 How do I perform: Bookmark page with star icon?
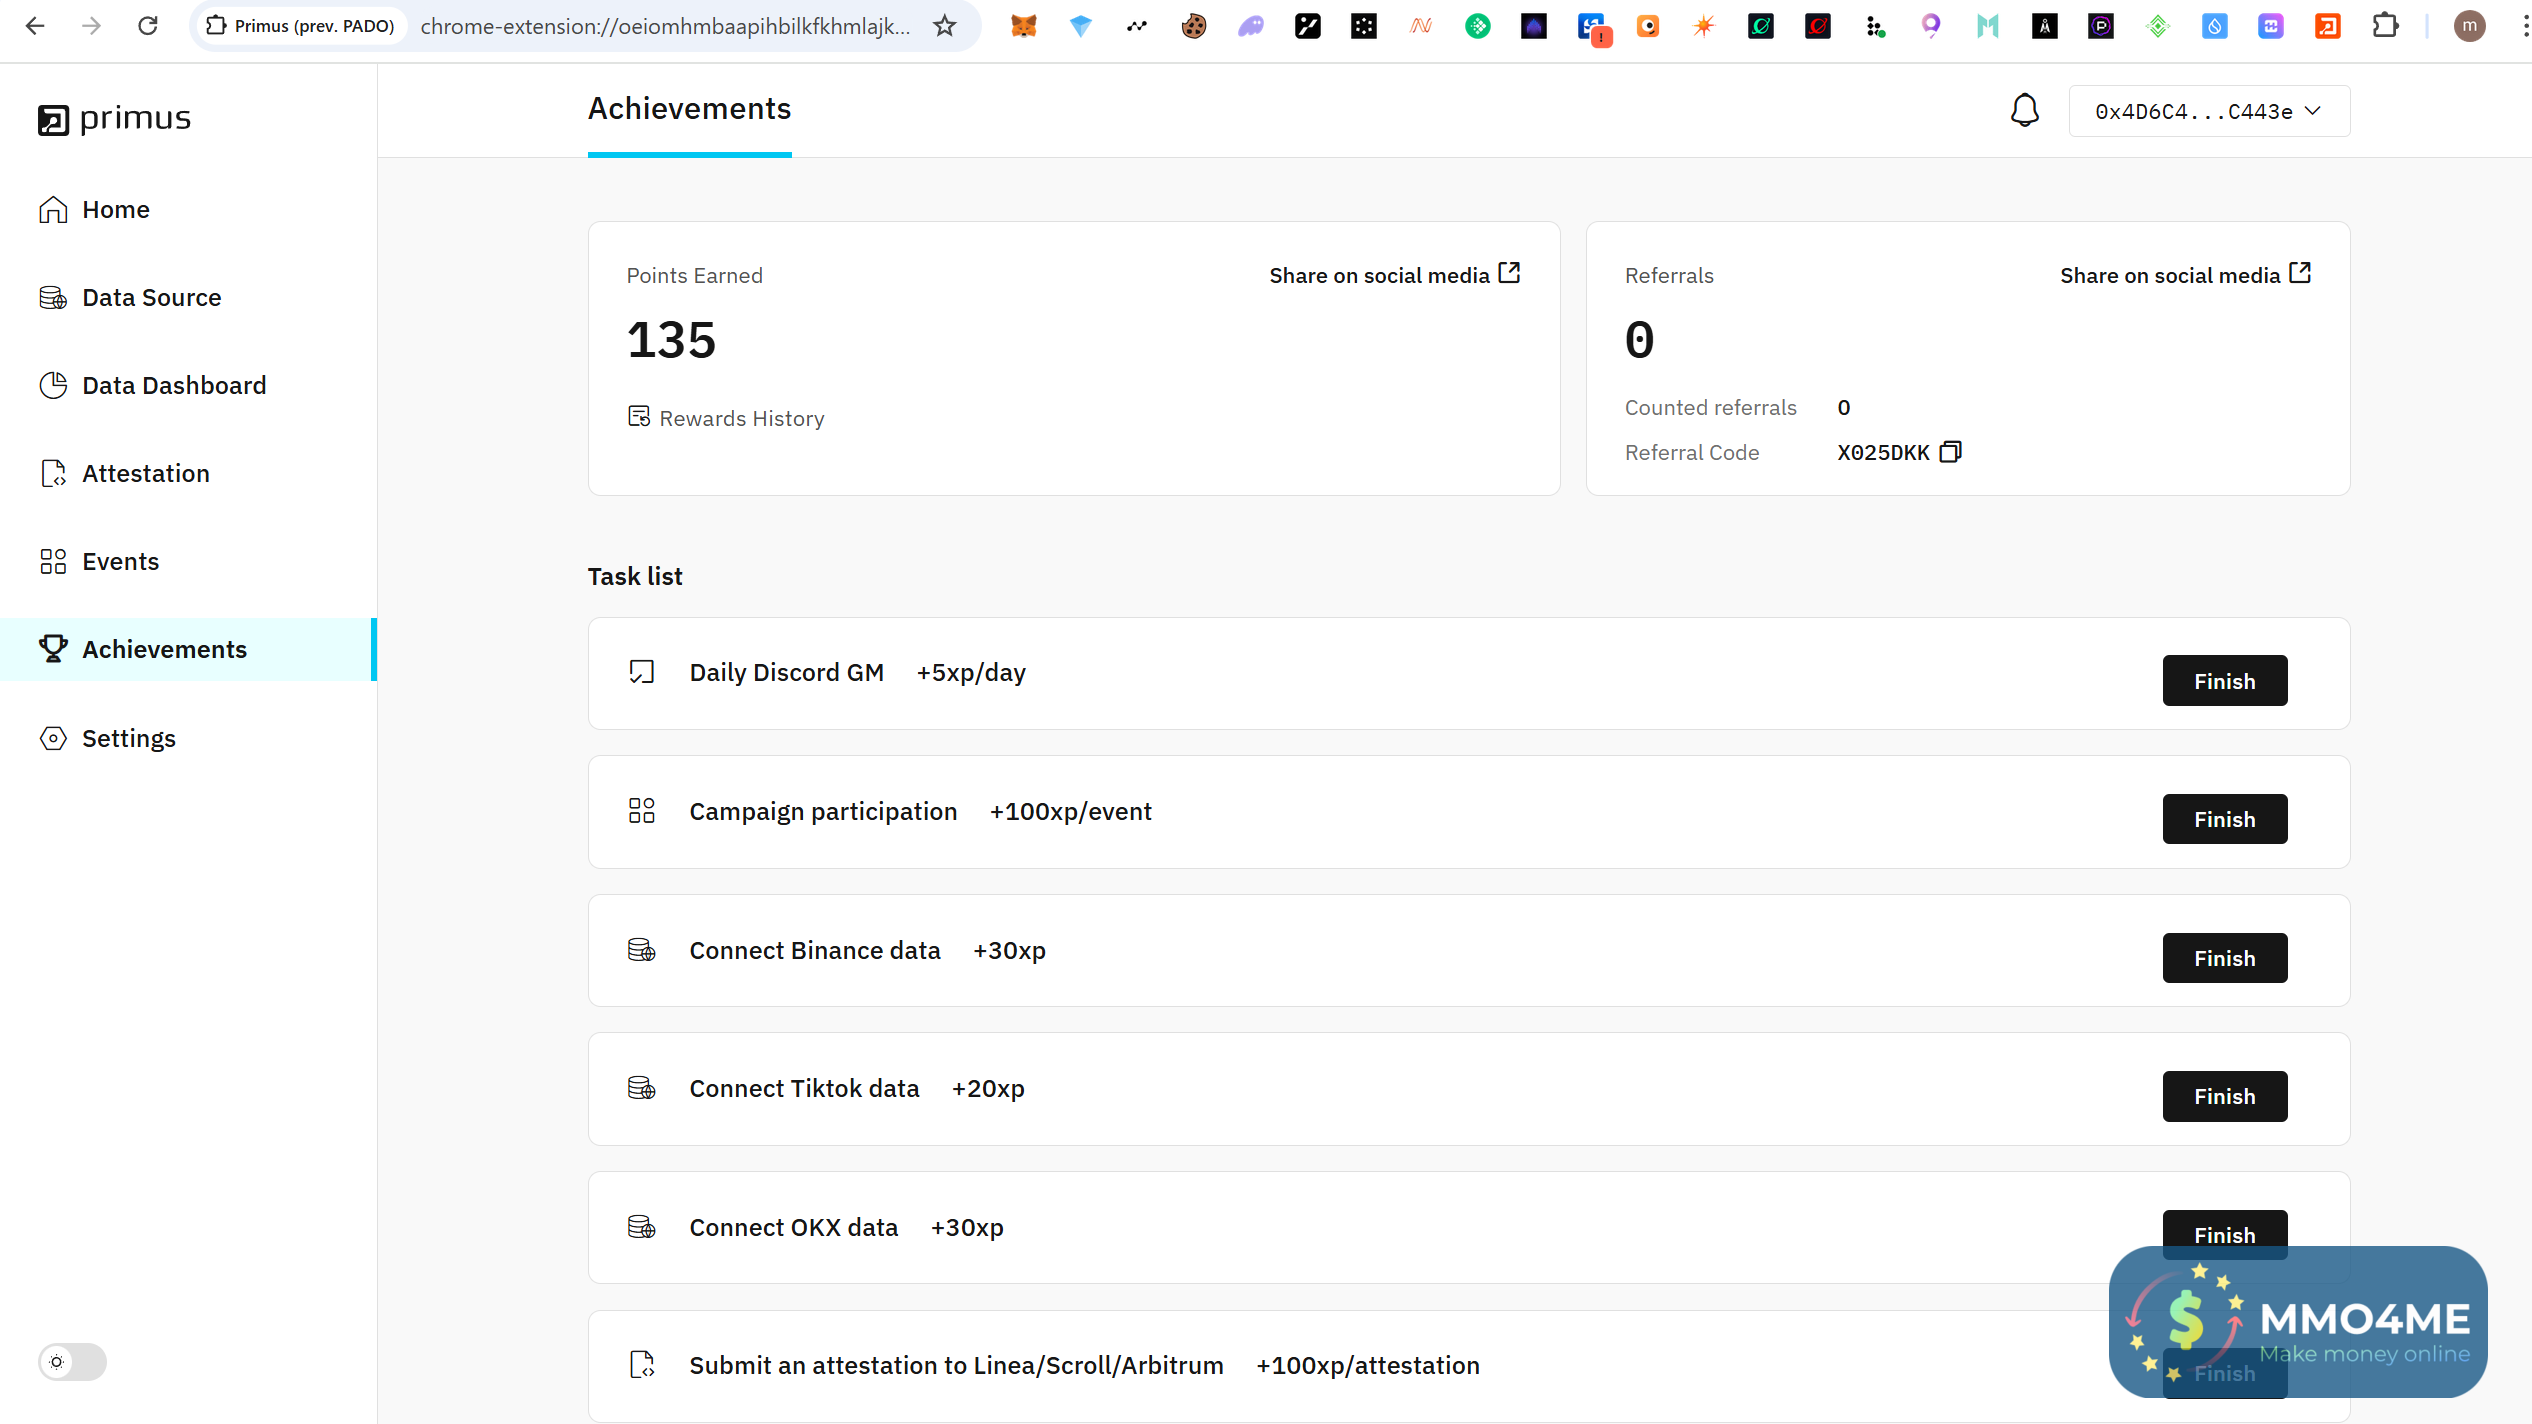point(944,26)
